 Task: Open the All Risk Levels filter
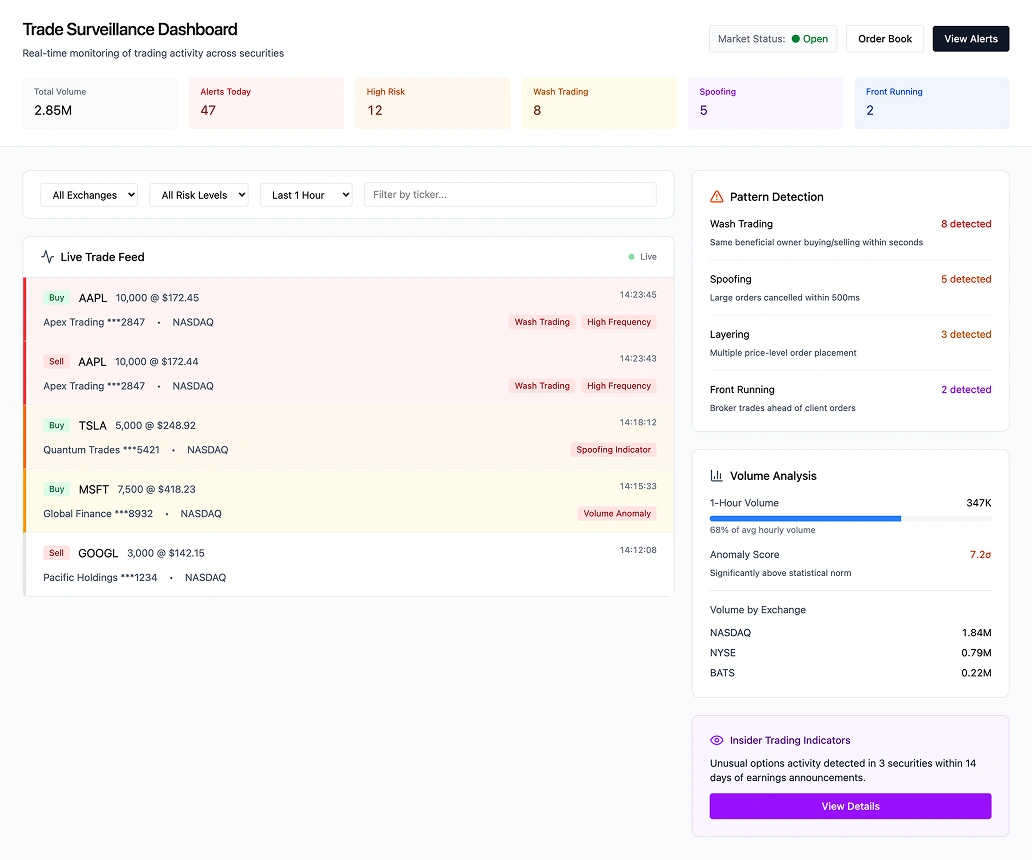[x=199, y=195]
